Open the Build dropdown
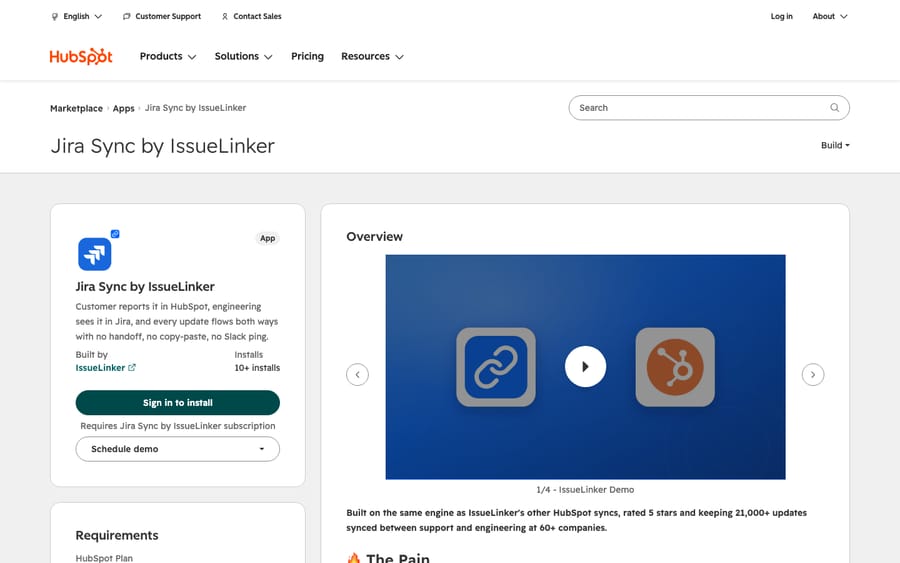 (x=835, y=145)
